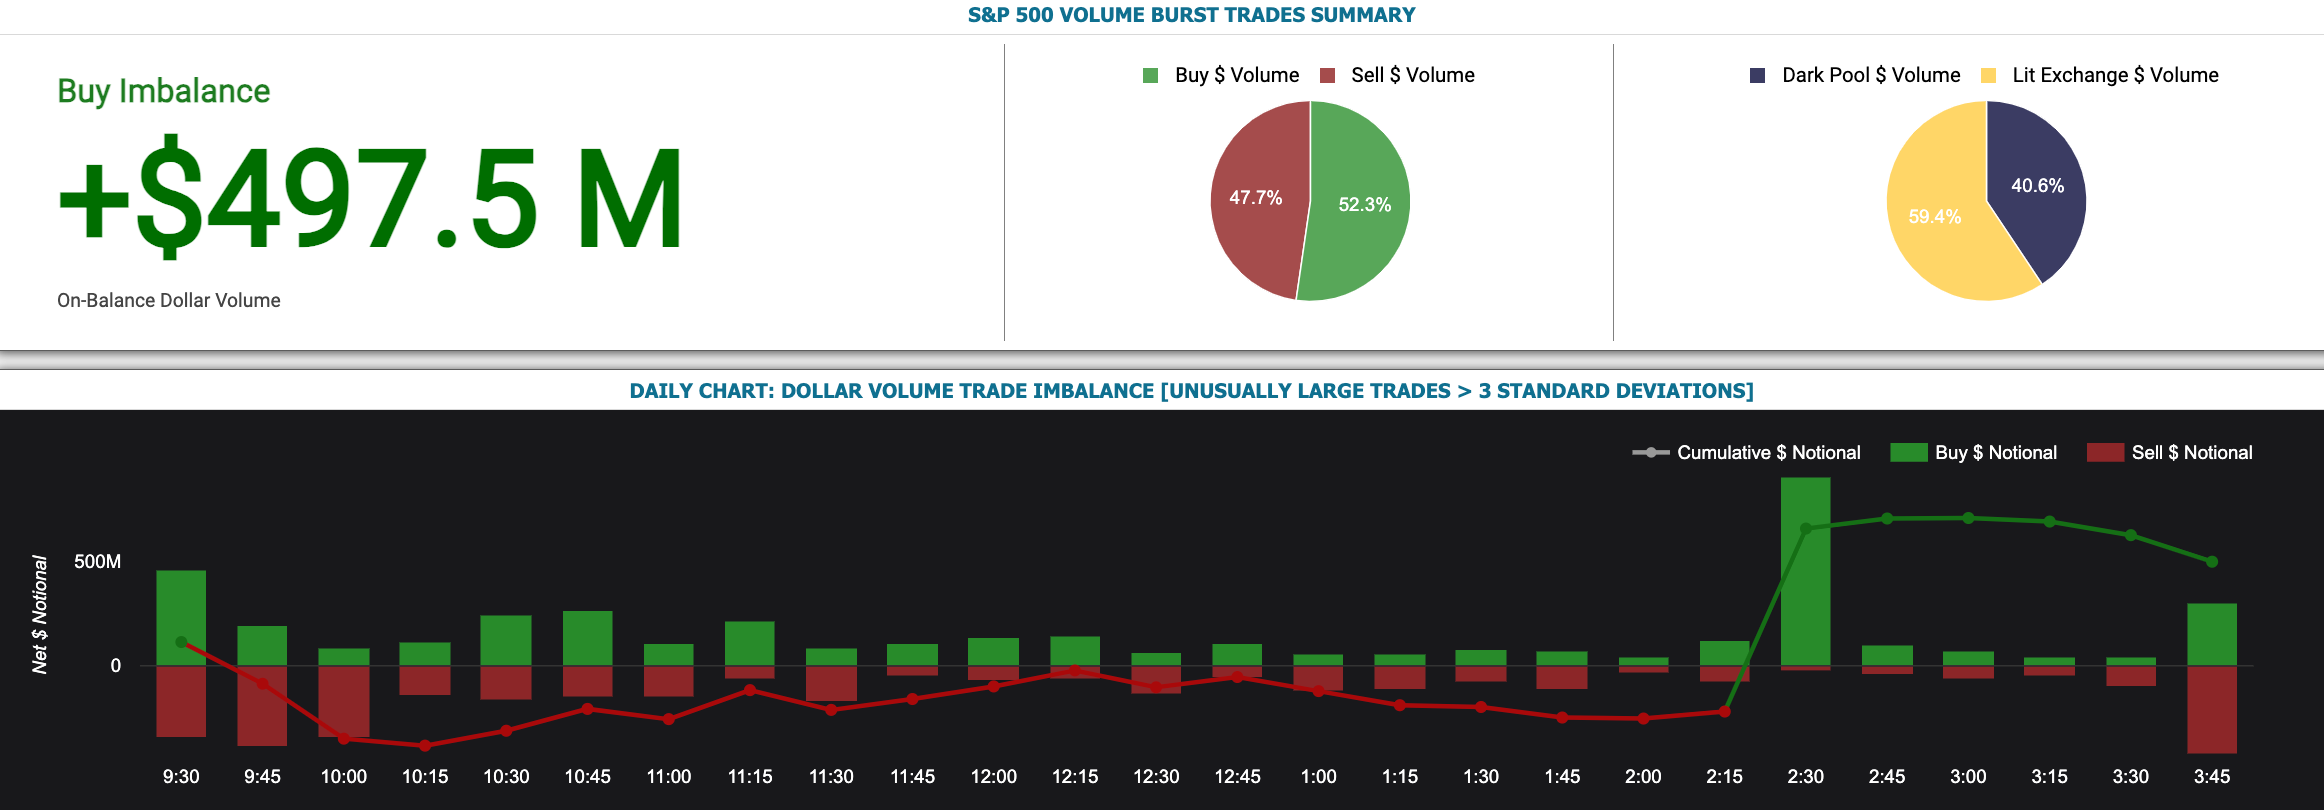The height and width of the screenshot is (810, 2324).
Task: Click cumulative line point at 10:15
Action: pyautogui.click(x=425, y=746)
